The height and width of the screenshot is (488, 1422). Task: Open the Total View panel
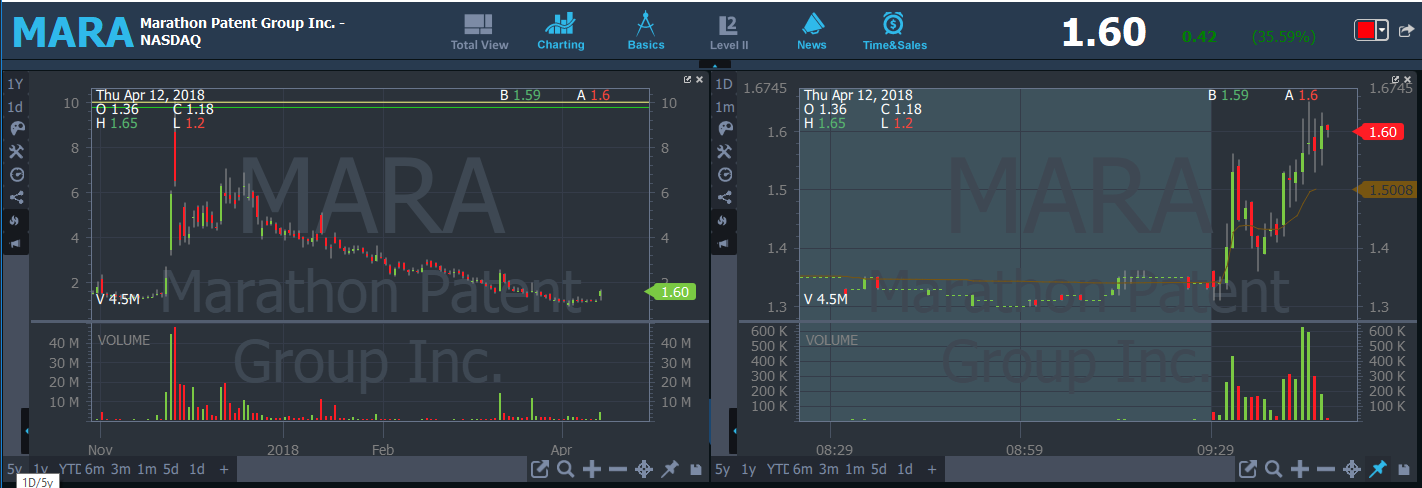[479, 31]
